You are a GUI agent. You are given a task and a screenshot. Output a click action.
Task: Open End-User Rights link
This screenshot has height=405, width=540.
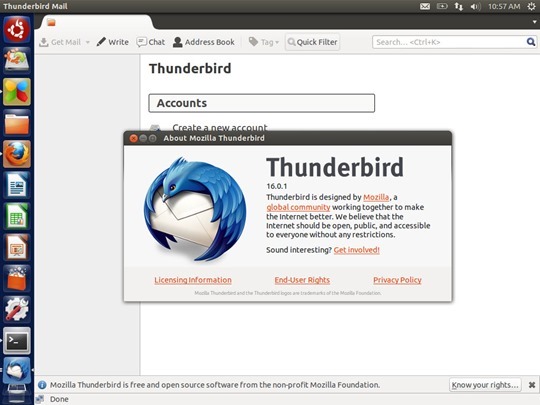(302, 280)
